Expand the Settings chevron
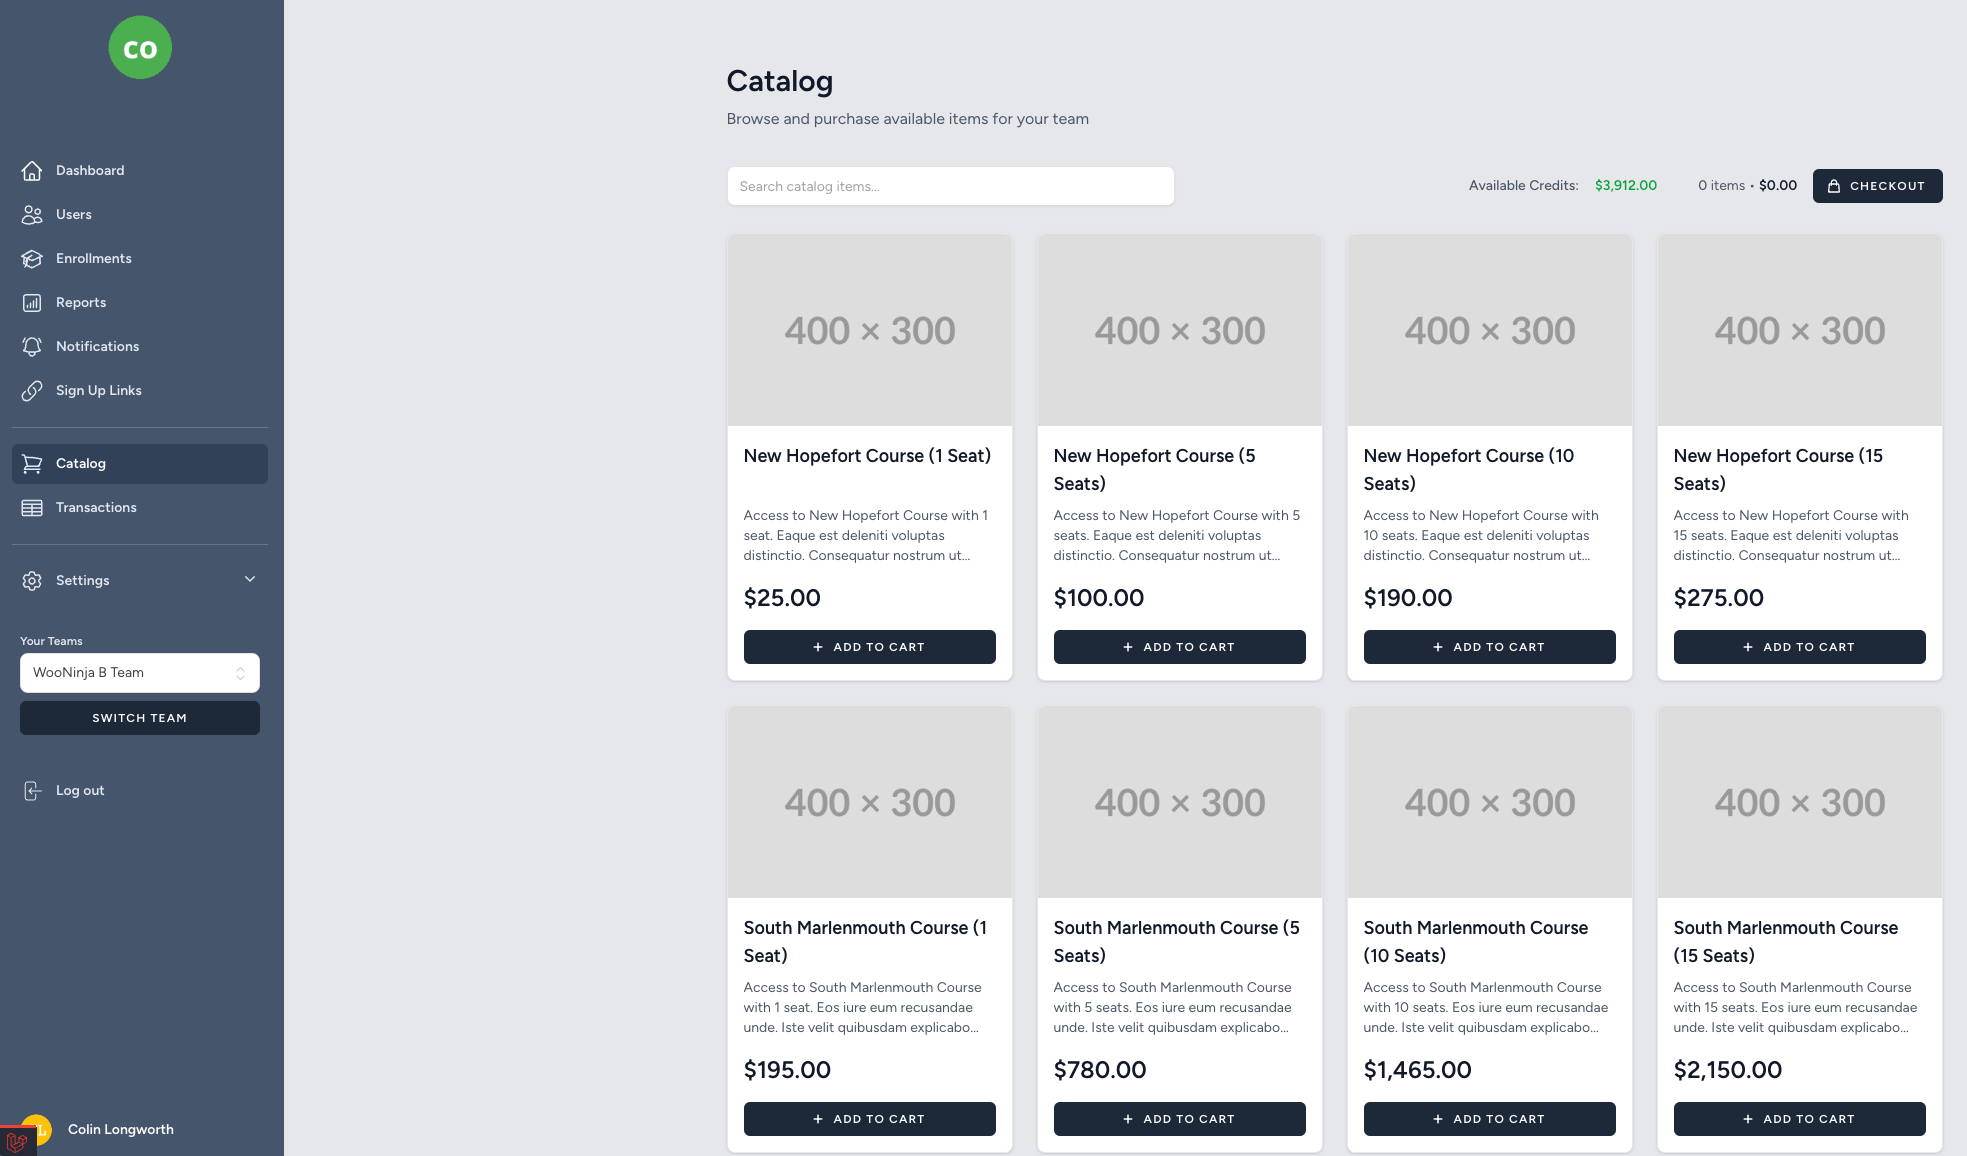Screen dimensions: 1967x1156 [250, 580]
